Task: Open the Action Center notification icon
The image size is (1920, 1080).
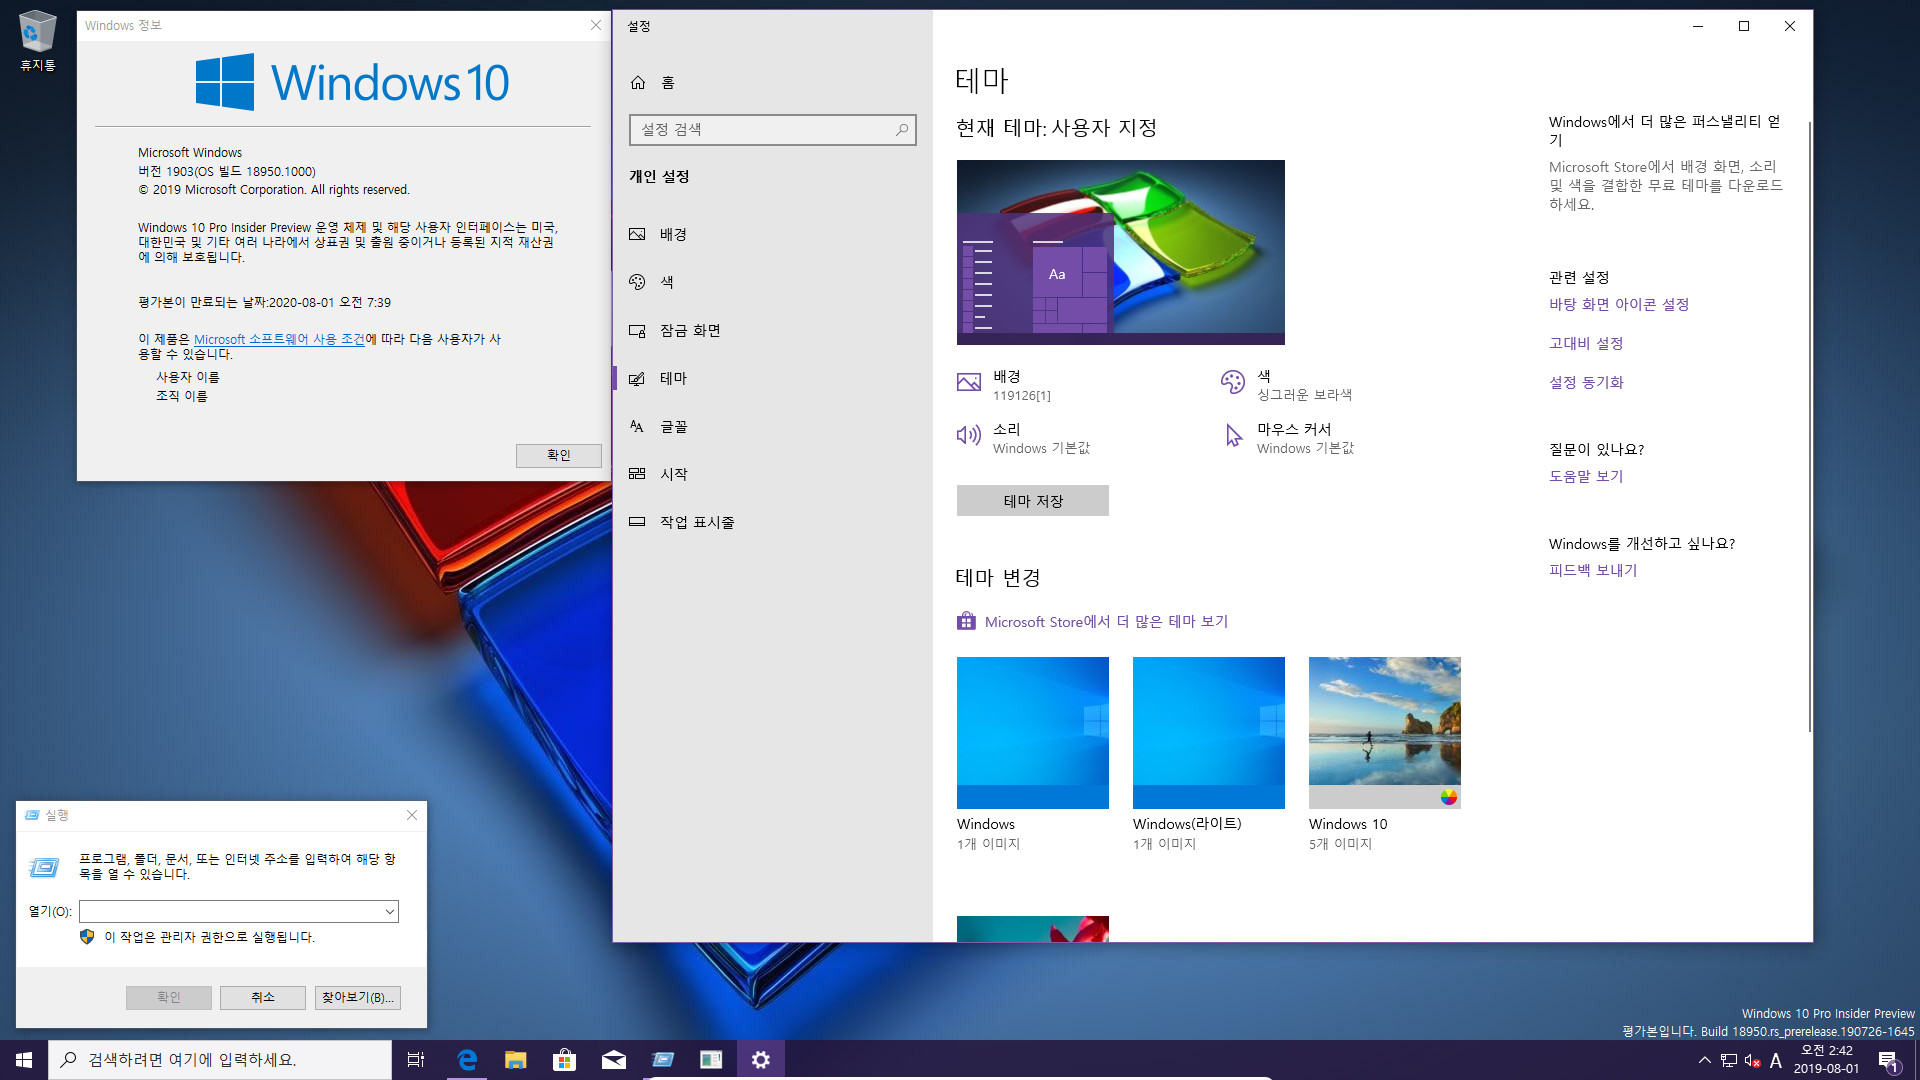Action: click(x=1888, y=1060)
